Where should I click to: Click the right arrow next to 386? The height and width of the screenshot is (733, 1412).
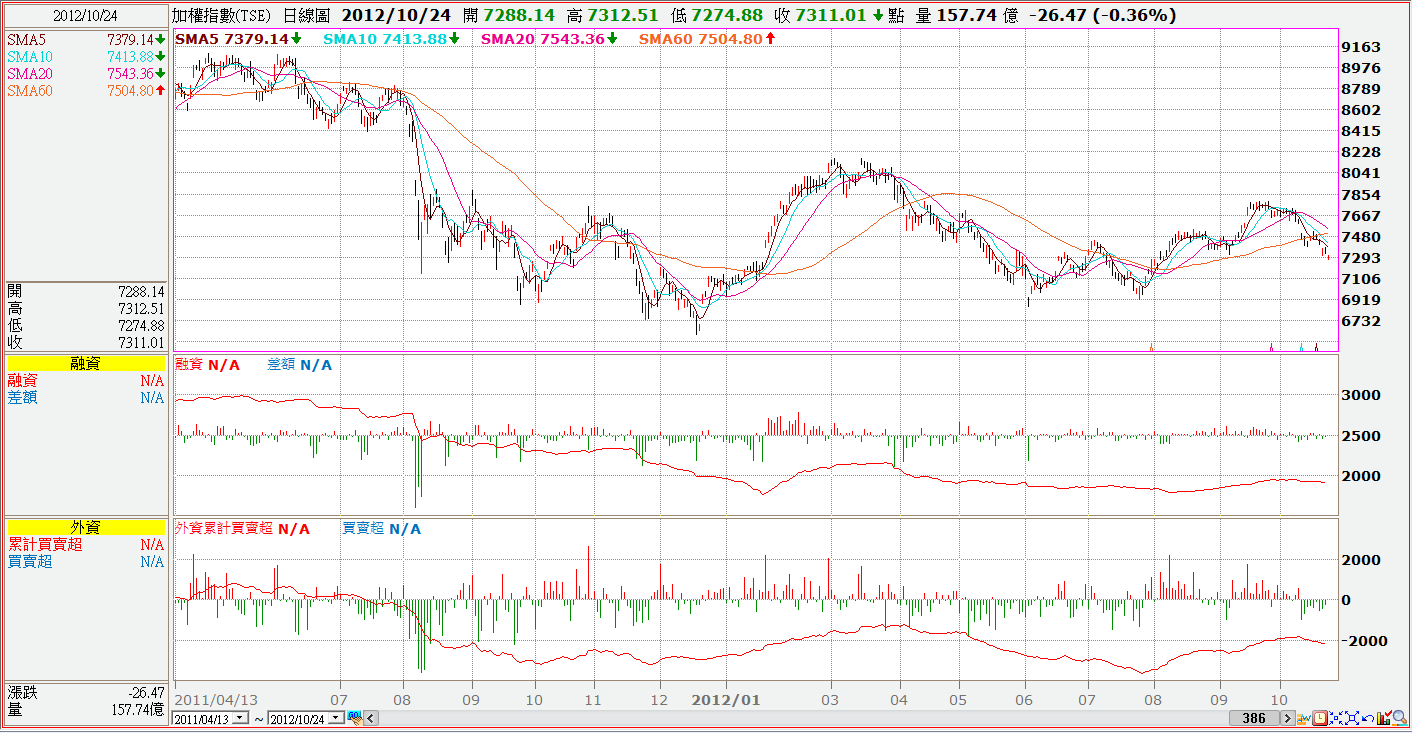coord(1288,718)
